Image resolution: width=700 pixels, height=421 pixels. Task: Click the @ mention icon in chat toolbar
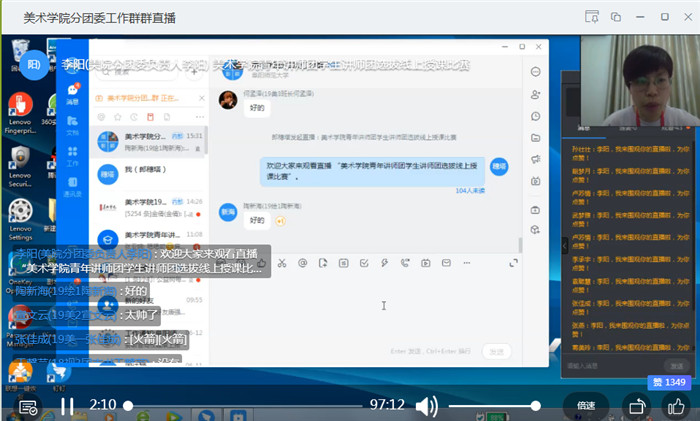pos(303,263)
